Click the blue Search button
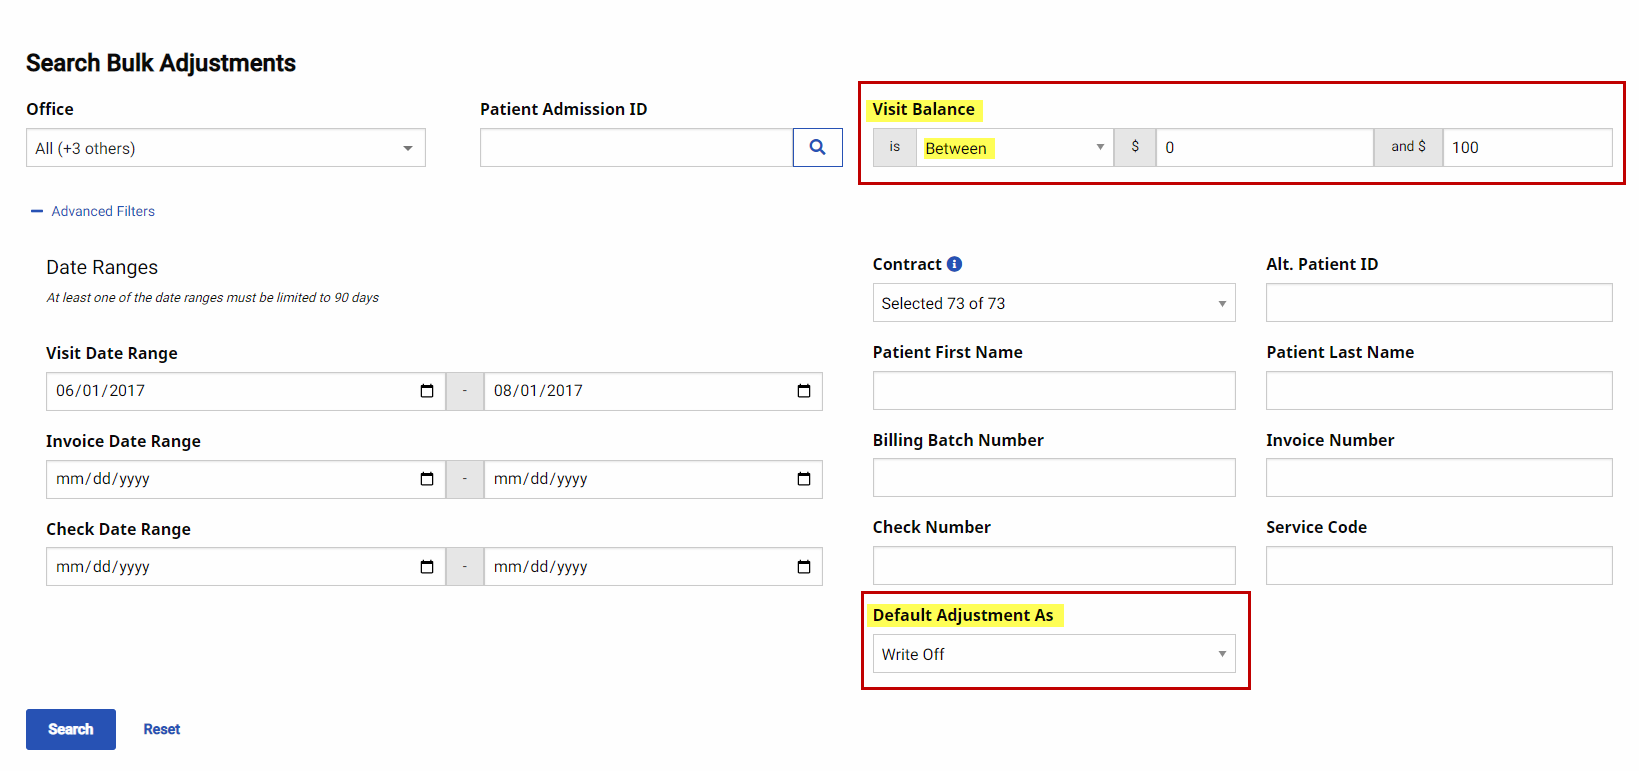 click(71, 729)
